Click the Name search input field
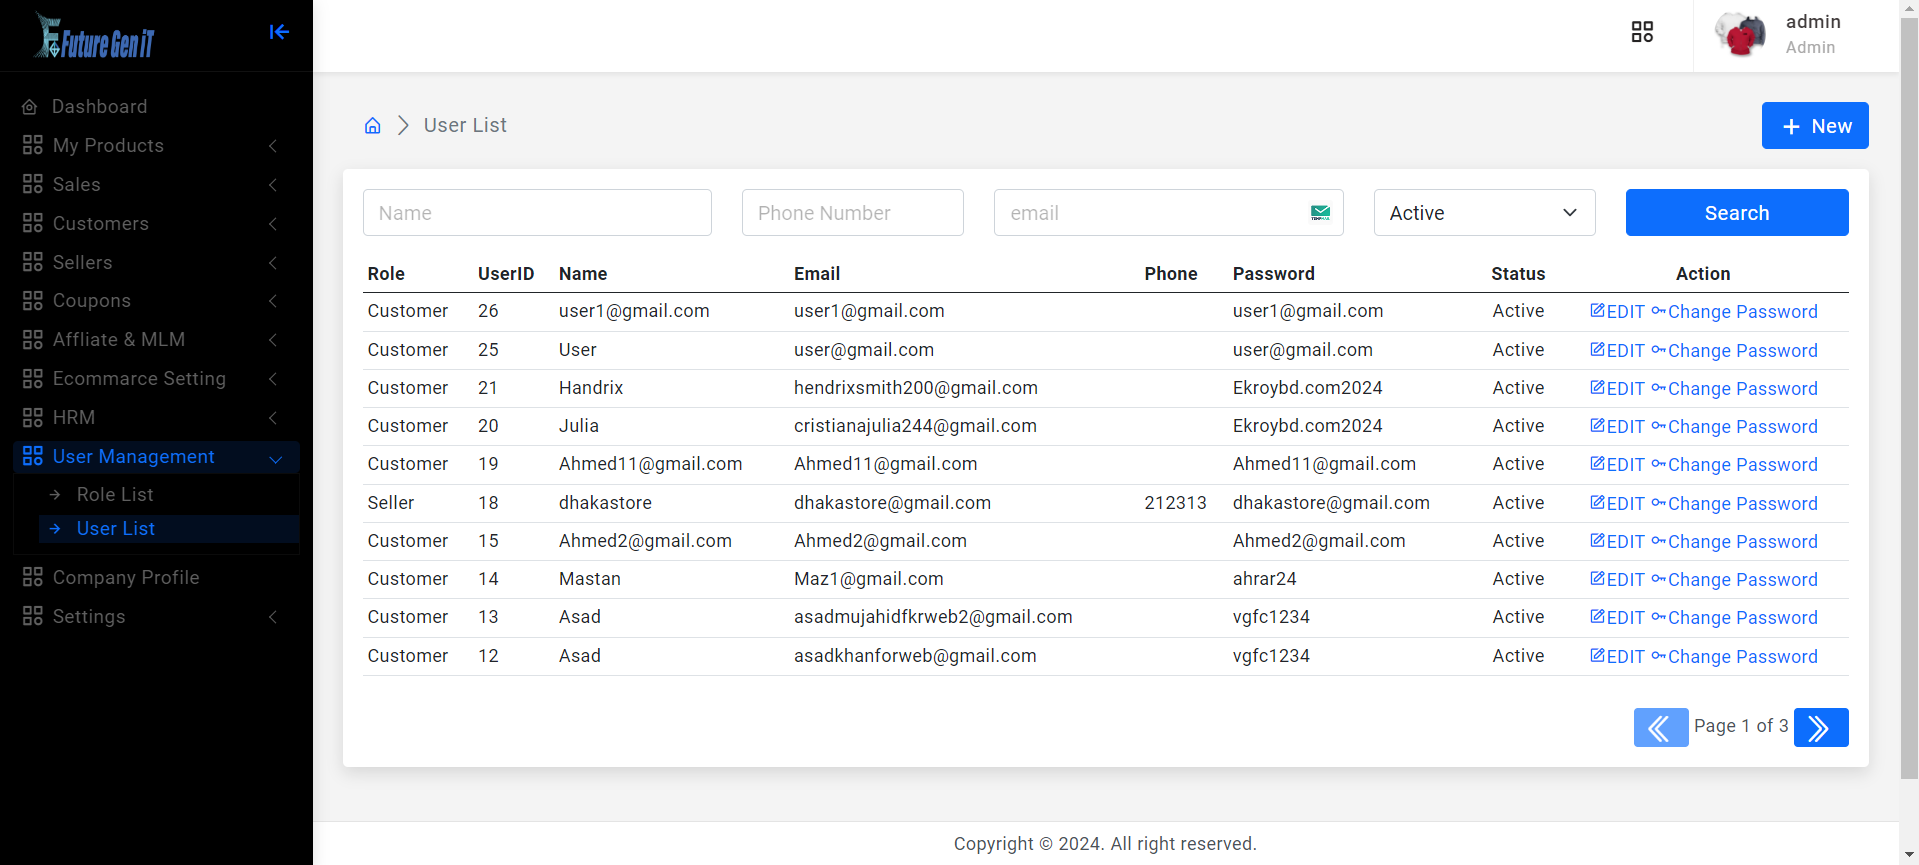The height and width of the screenshot is (865, 1919). point(537,213)
